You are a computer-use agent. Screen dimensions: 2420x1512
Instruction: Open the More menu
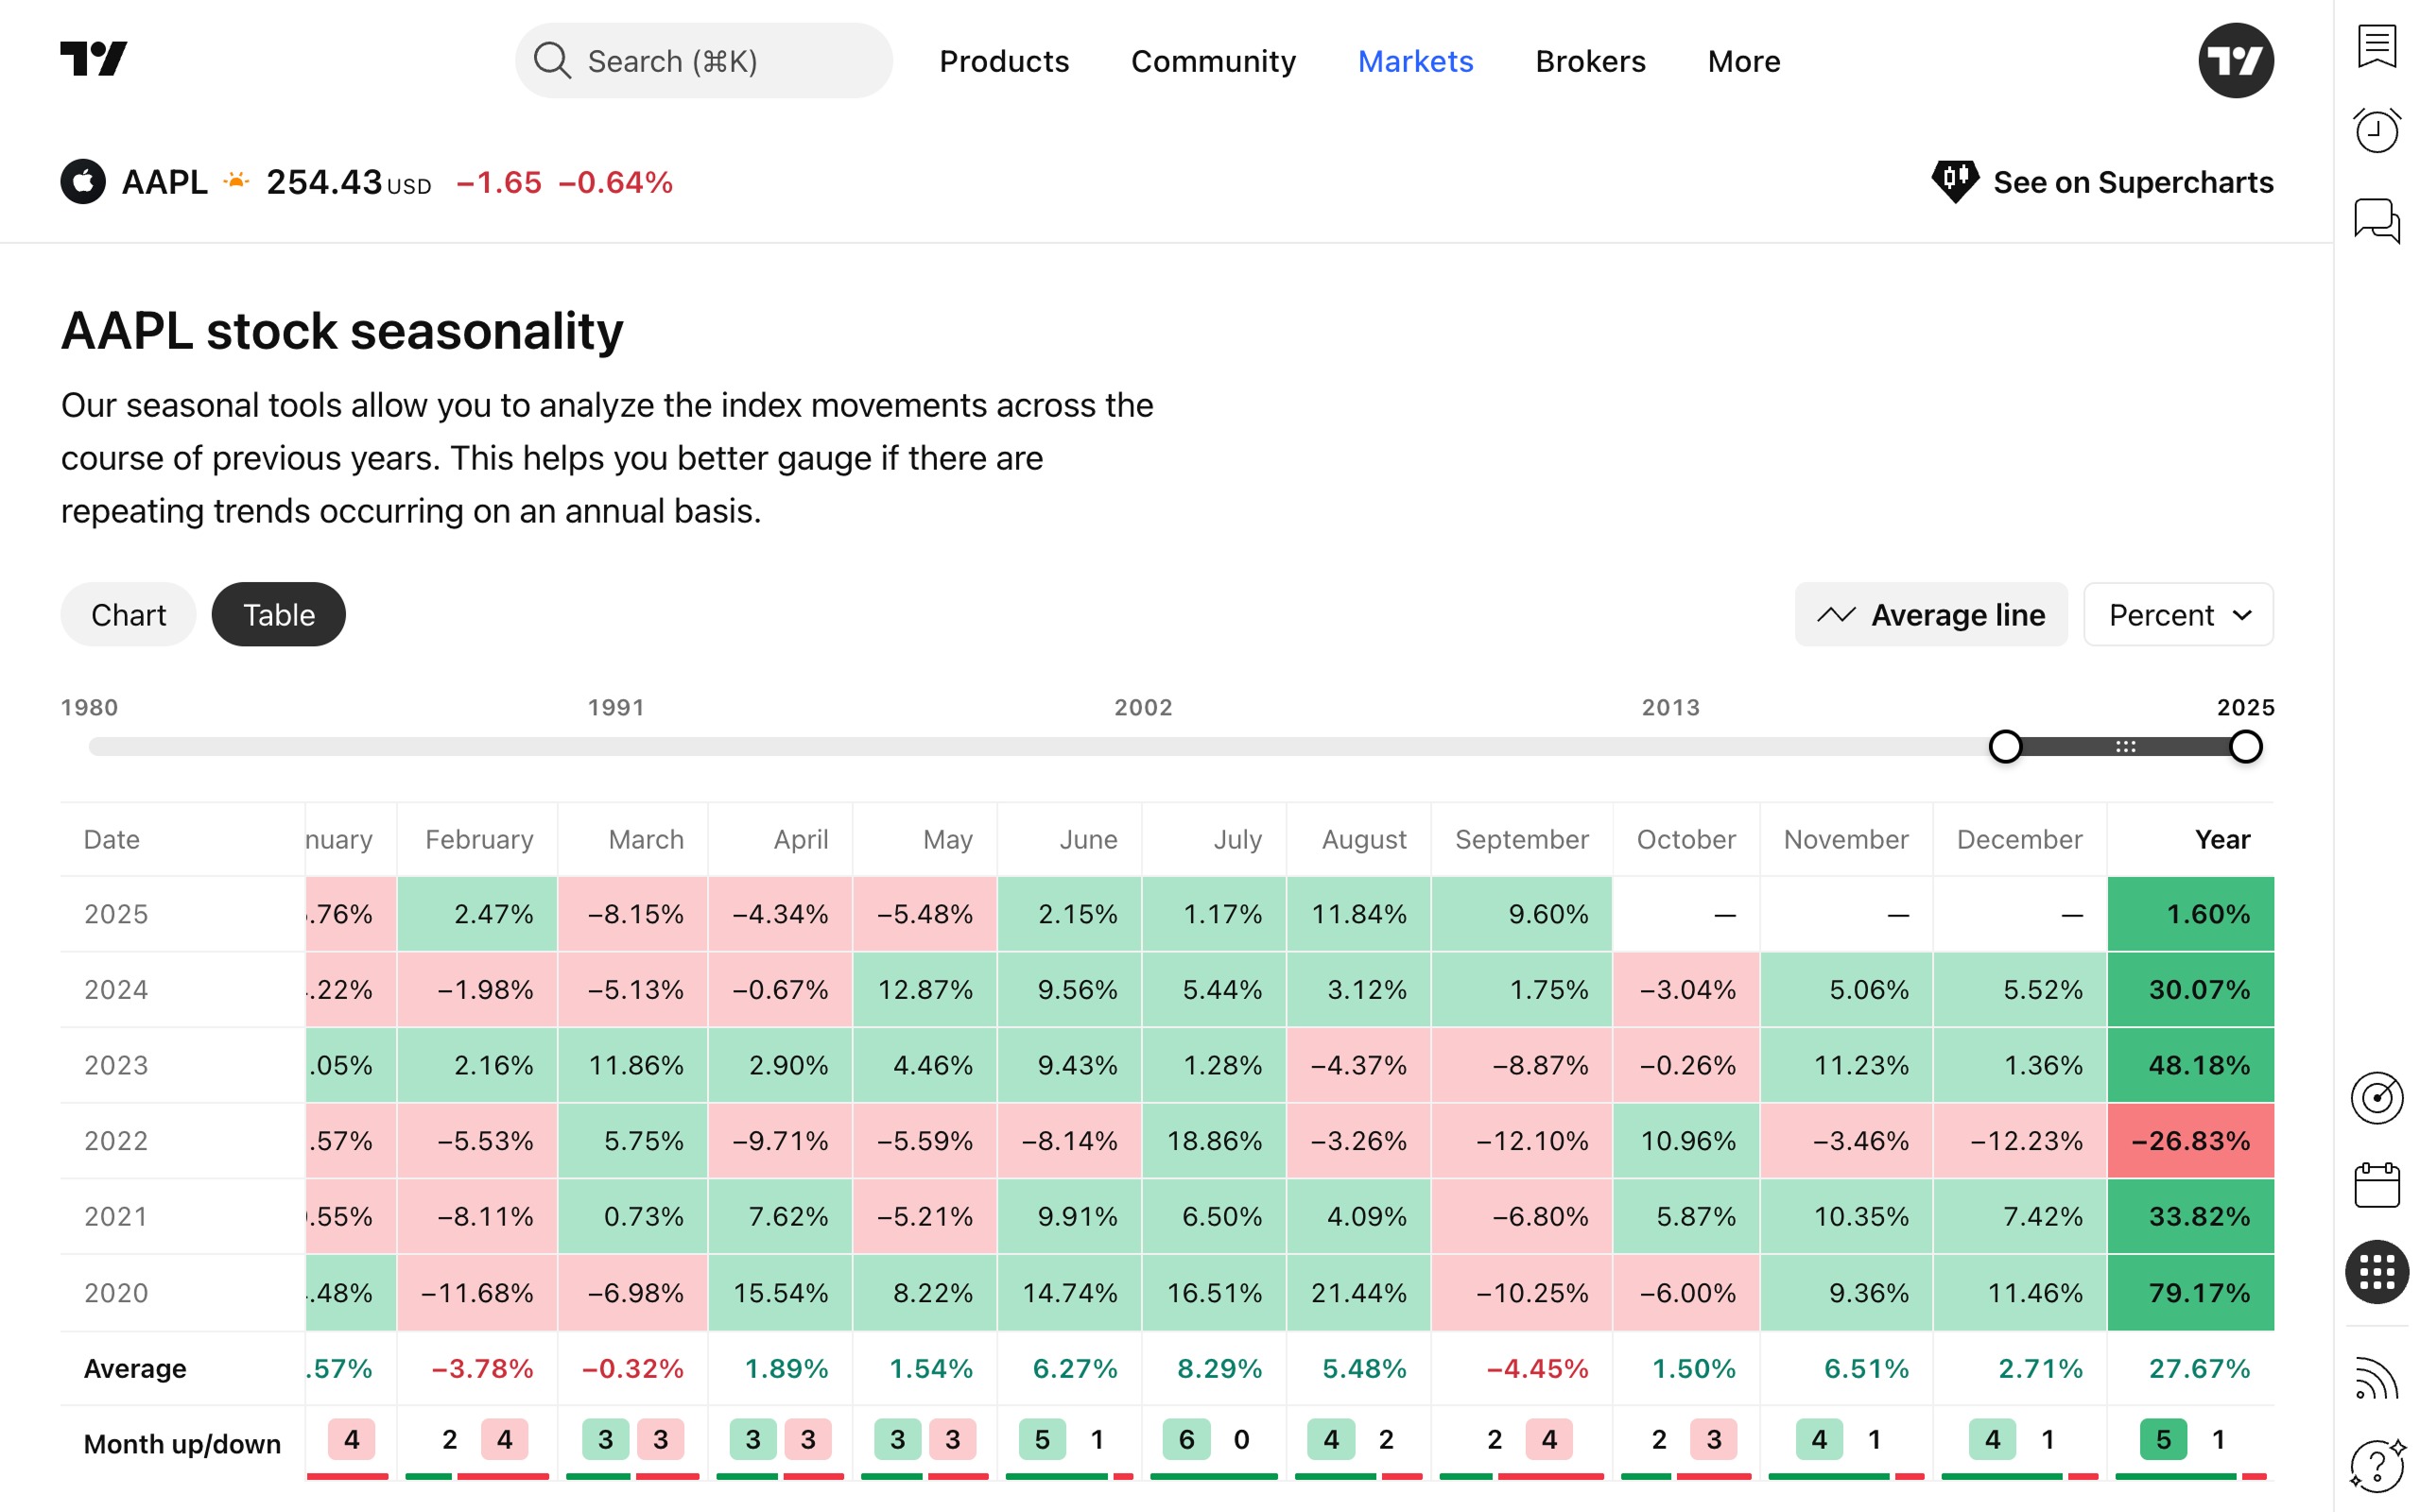tap(1743, 61)
